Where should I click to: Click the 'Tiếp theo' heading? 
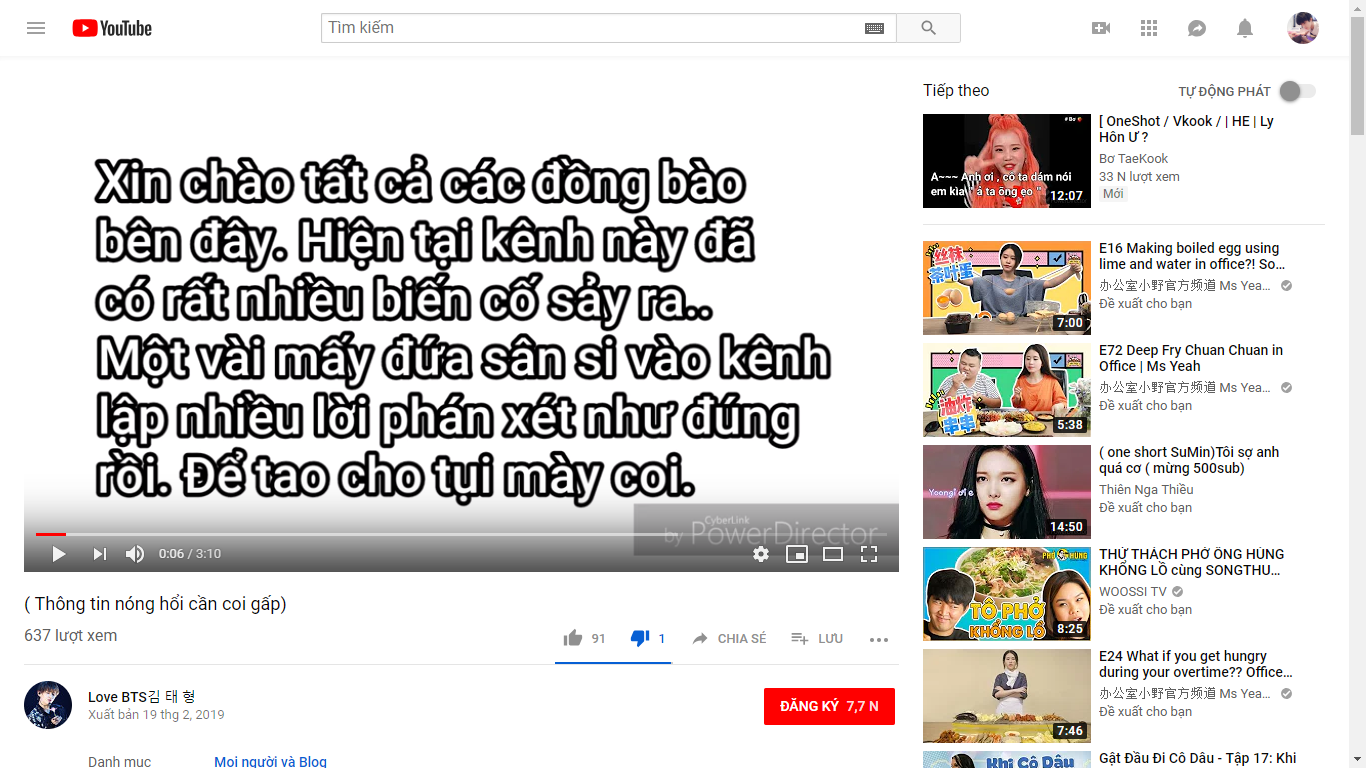[x=956, y=91]
